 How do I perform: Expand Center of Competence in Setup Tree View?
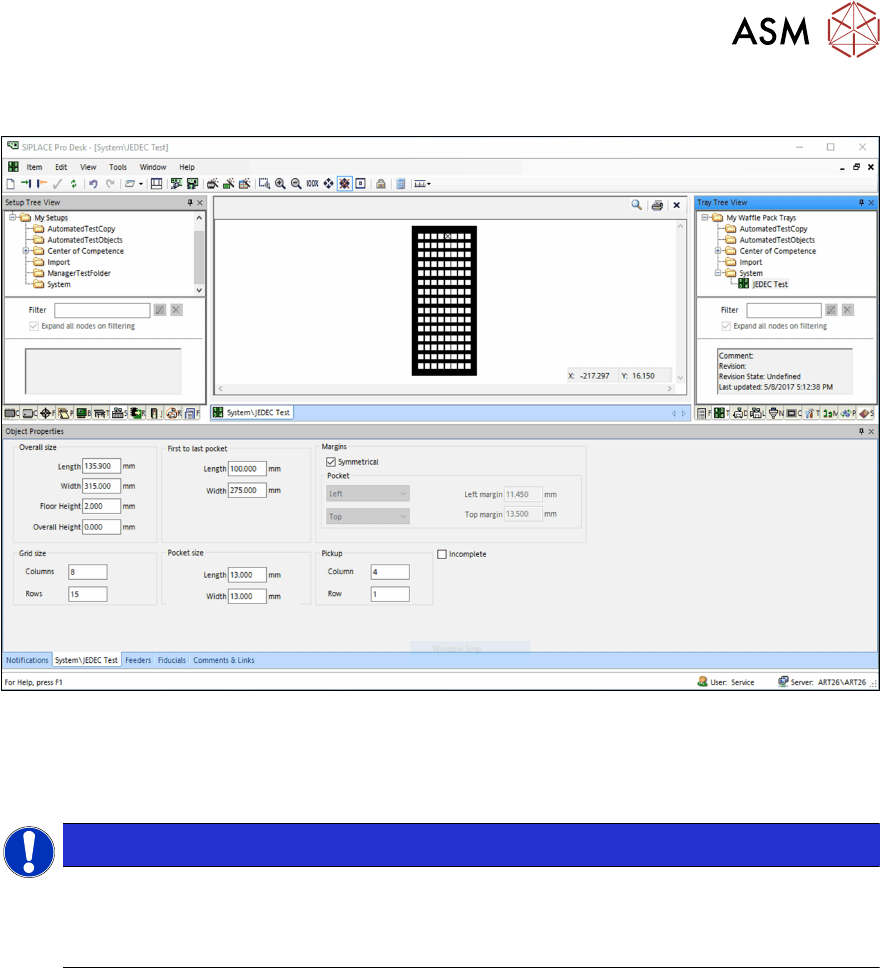click(x=26, y=251)
